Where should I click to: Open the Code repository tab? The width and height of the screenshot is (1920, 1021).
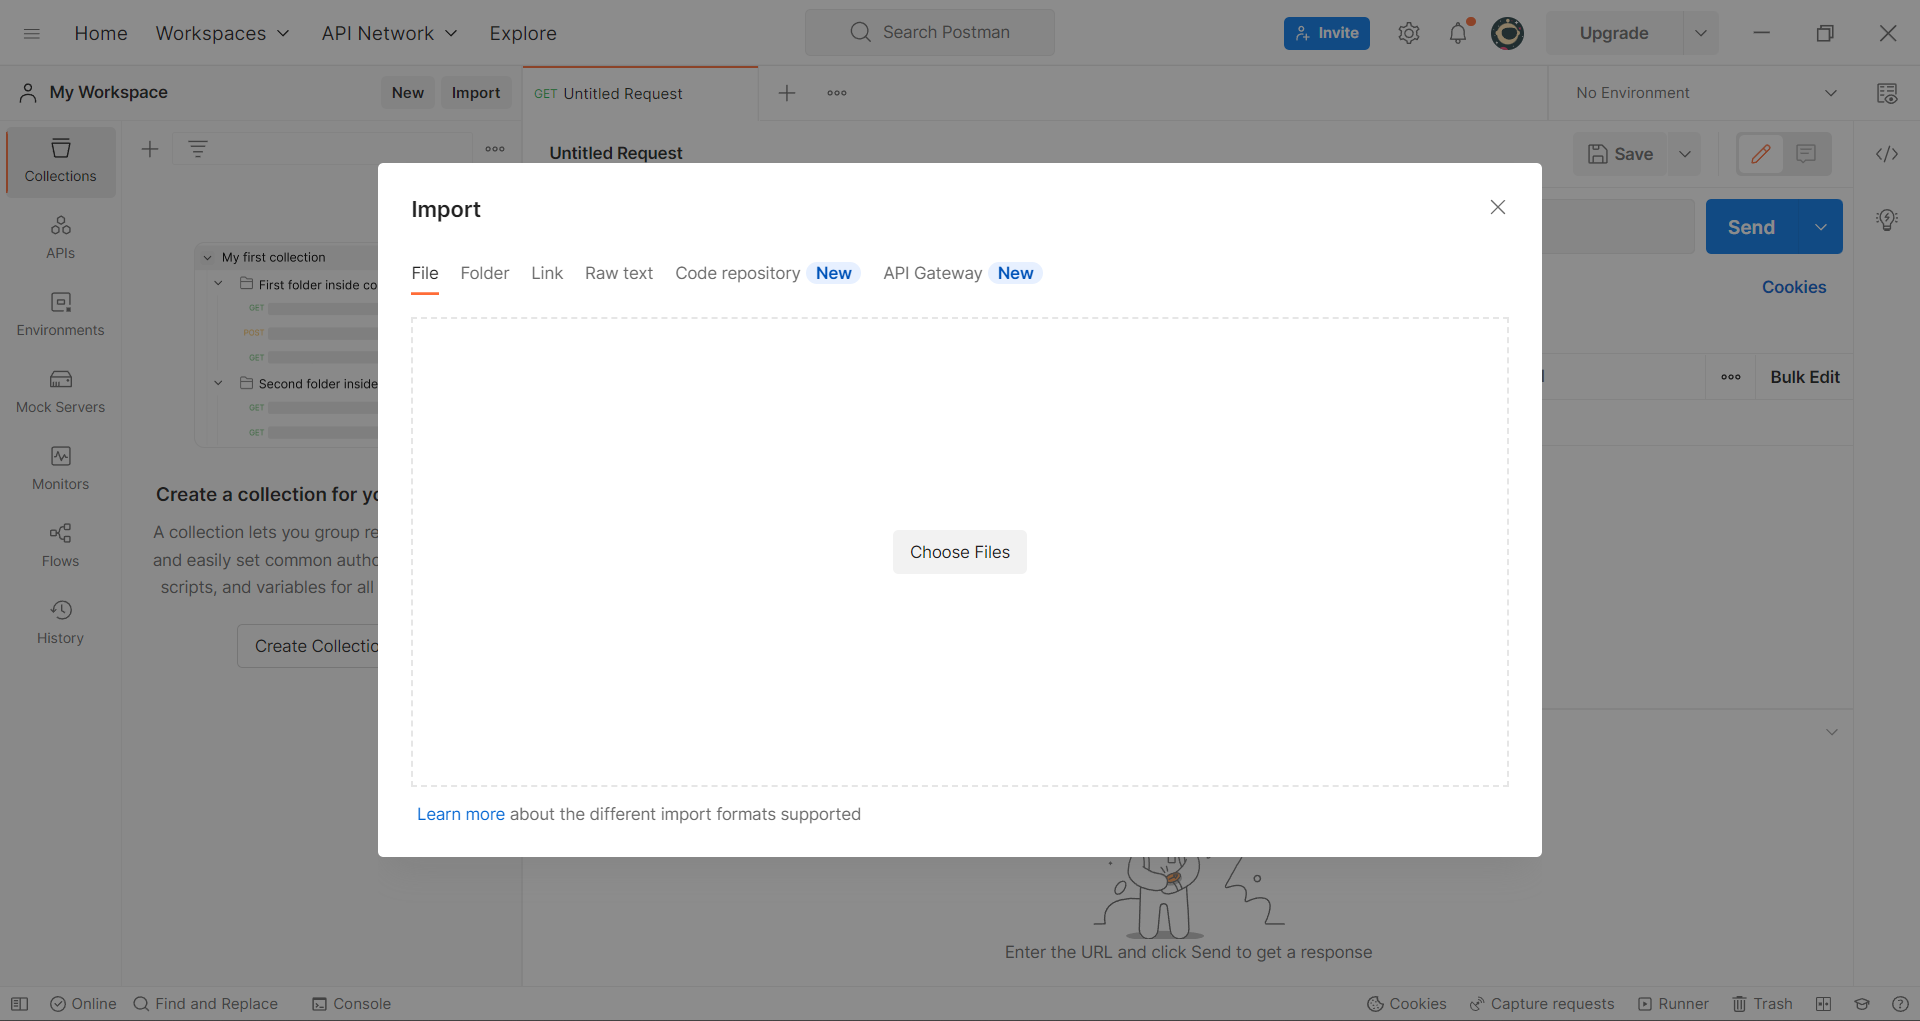point(767,273)
